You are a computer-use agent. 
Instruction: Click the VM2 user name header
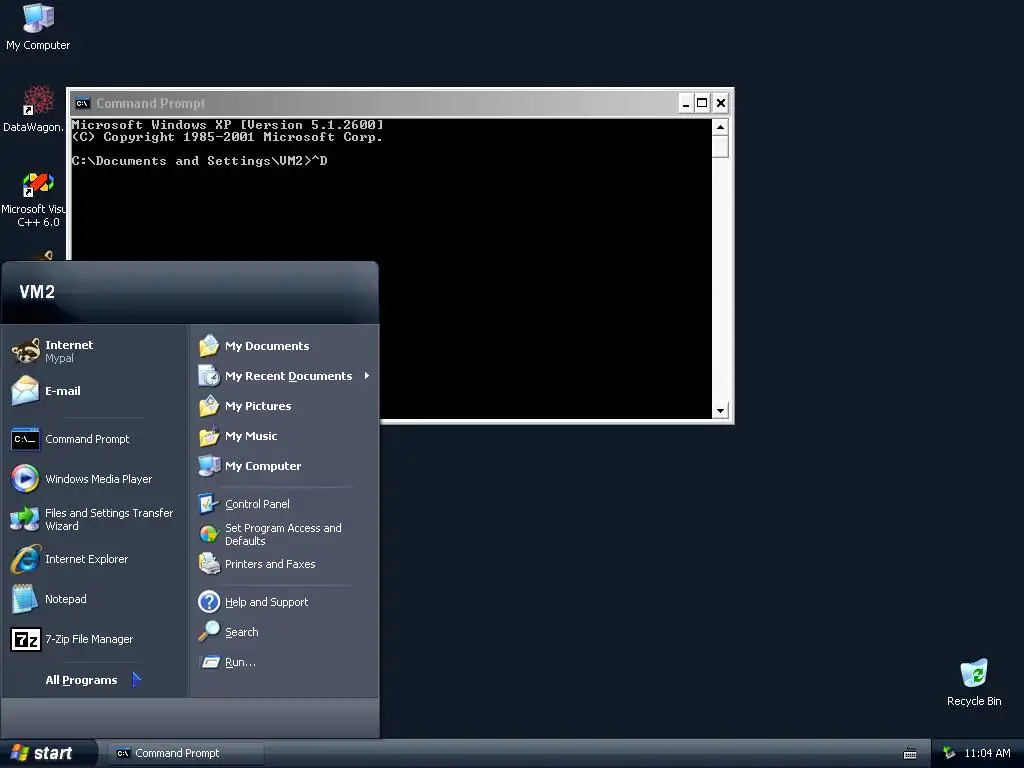[37, 291]
